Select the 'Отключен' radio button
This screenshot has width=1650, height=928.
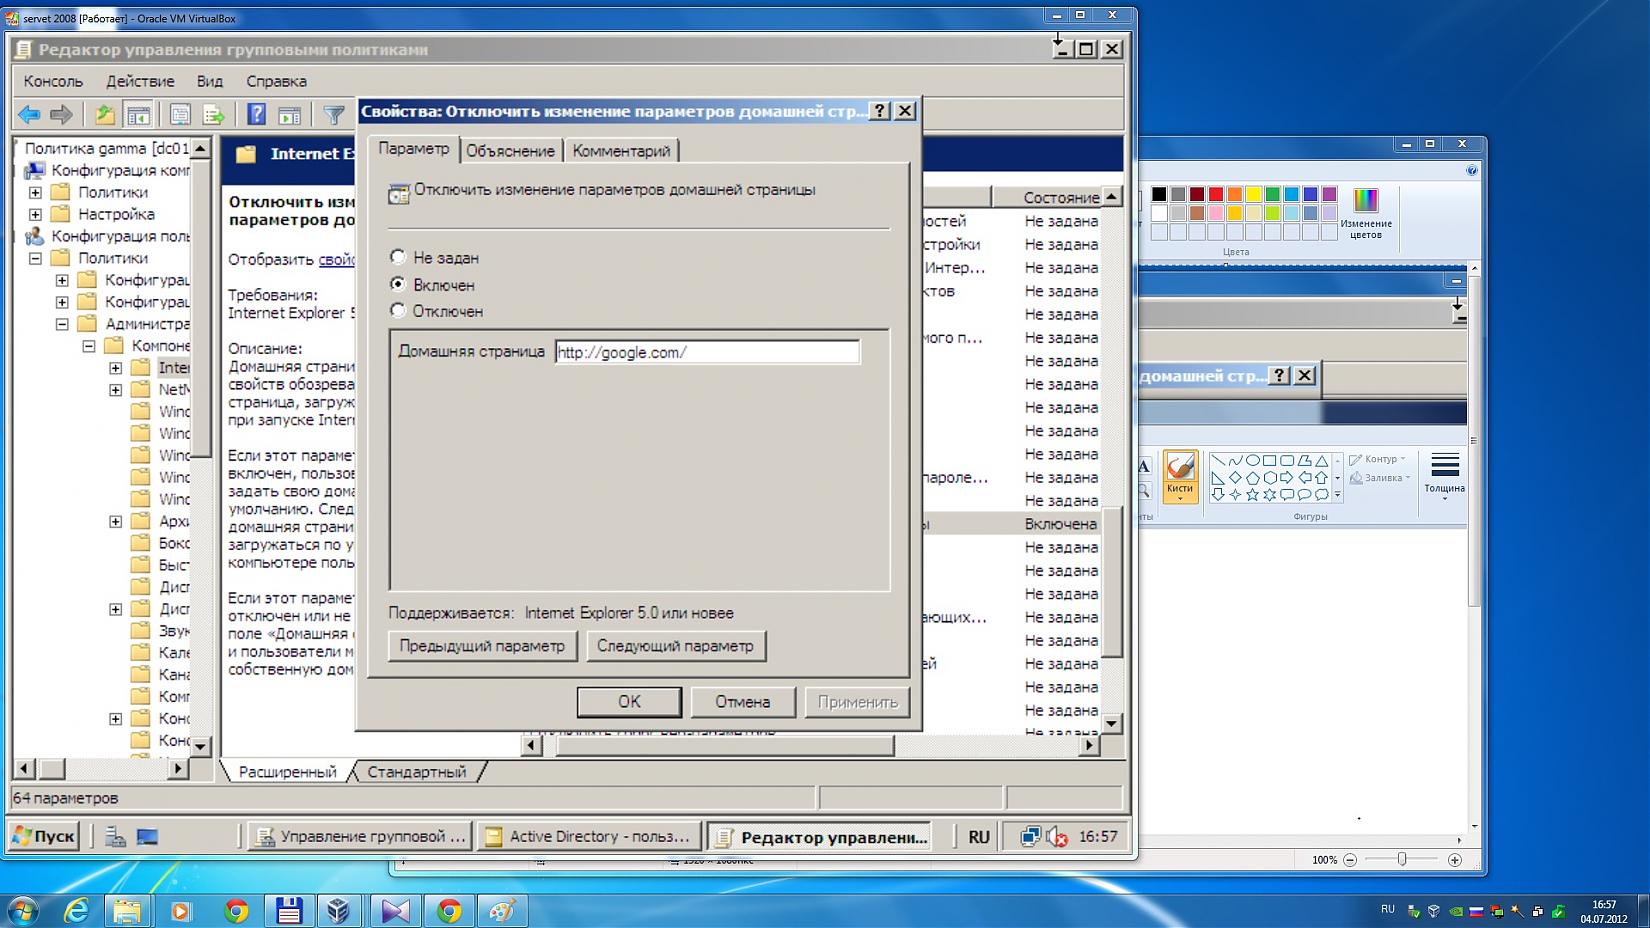(x=398, y=311)
